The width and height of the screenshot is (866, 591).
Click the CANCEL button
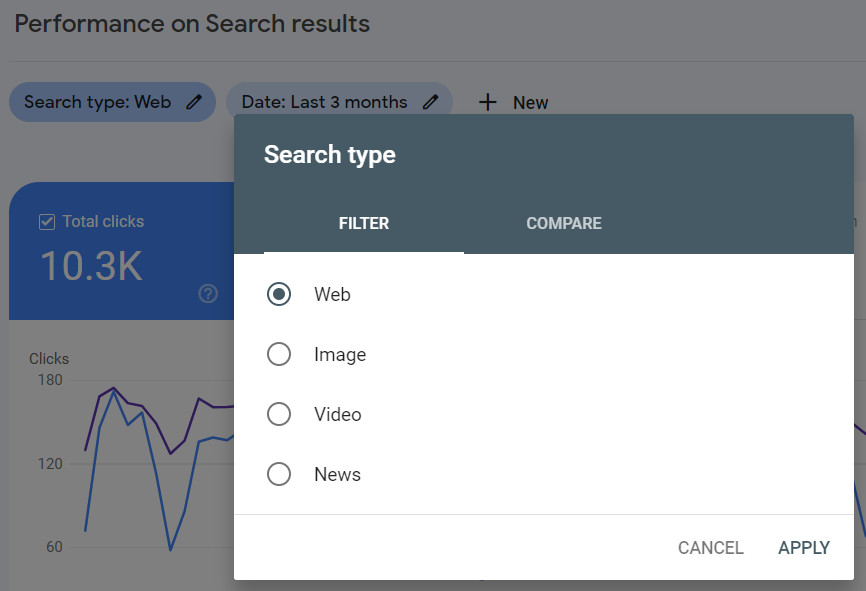pyautogui.click(x=710, y=547)
